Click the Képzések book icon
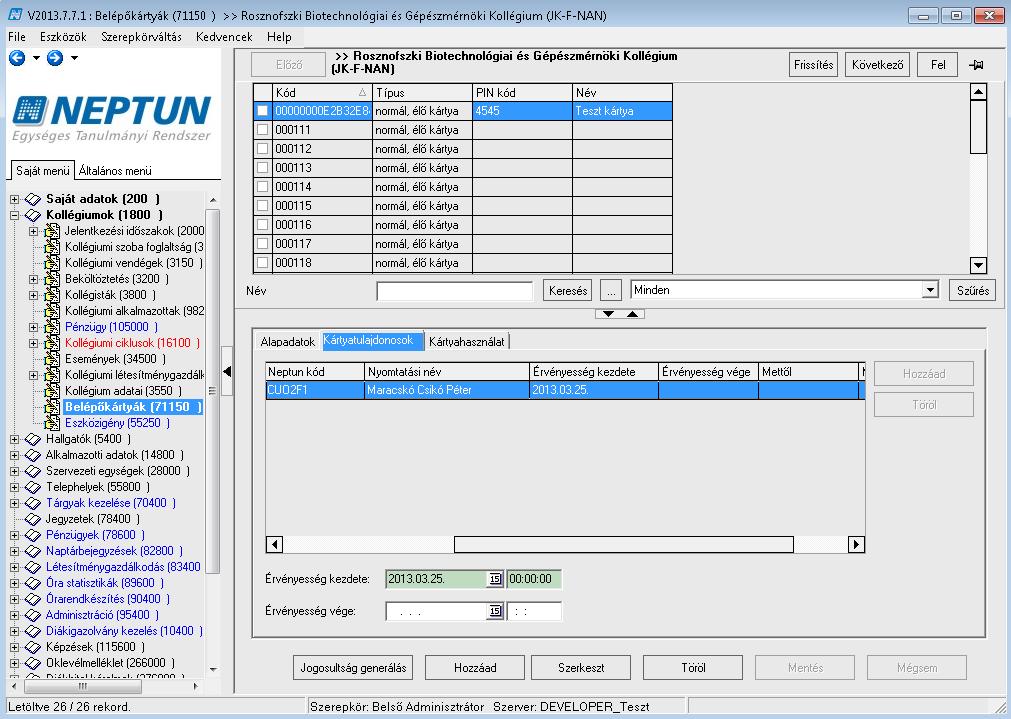 coord(33,647)
